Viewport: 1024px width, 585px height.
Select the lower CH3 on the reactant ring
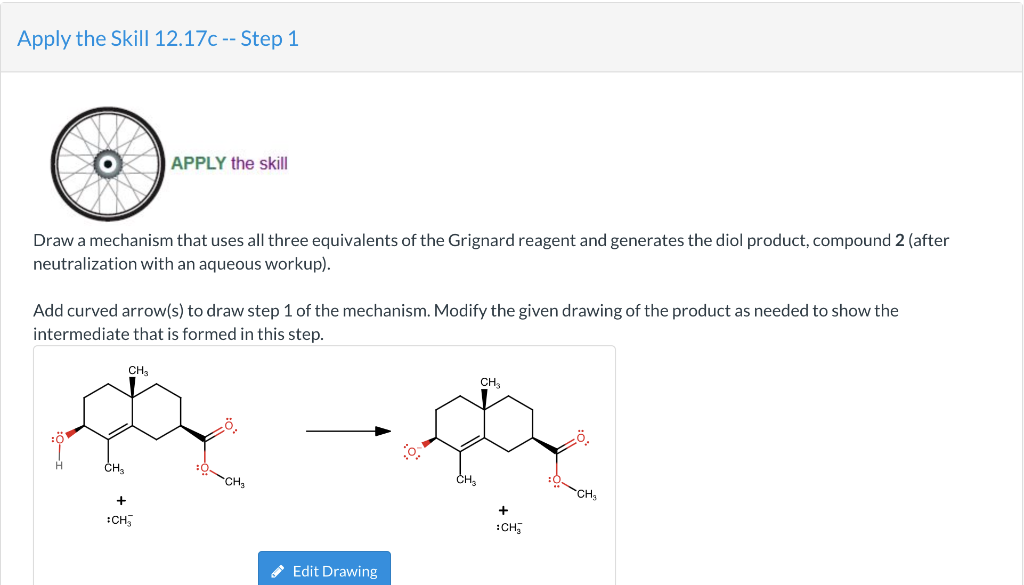click(114, 469)
